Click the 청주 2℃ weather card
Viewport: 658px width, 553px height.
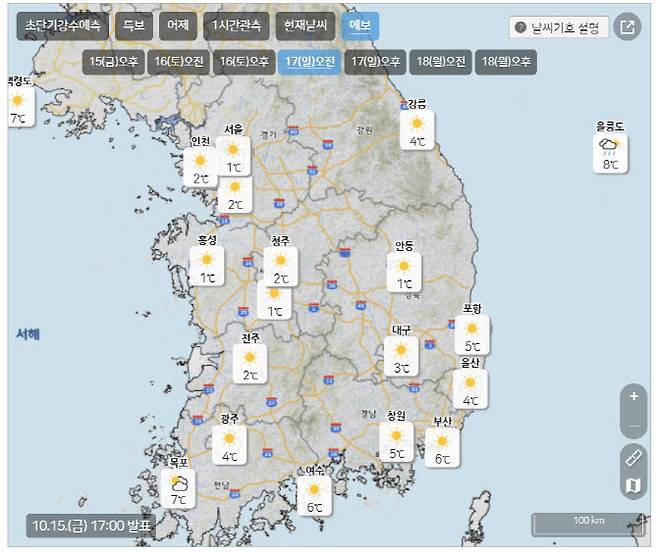281,267
